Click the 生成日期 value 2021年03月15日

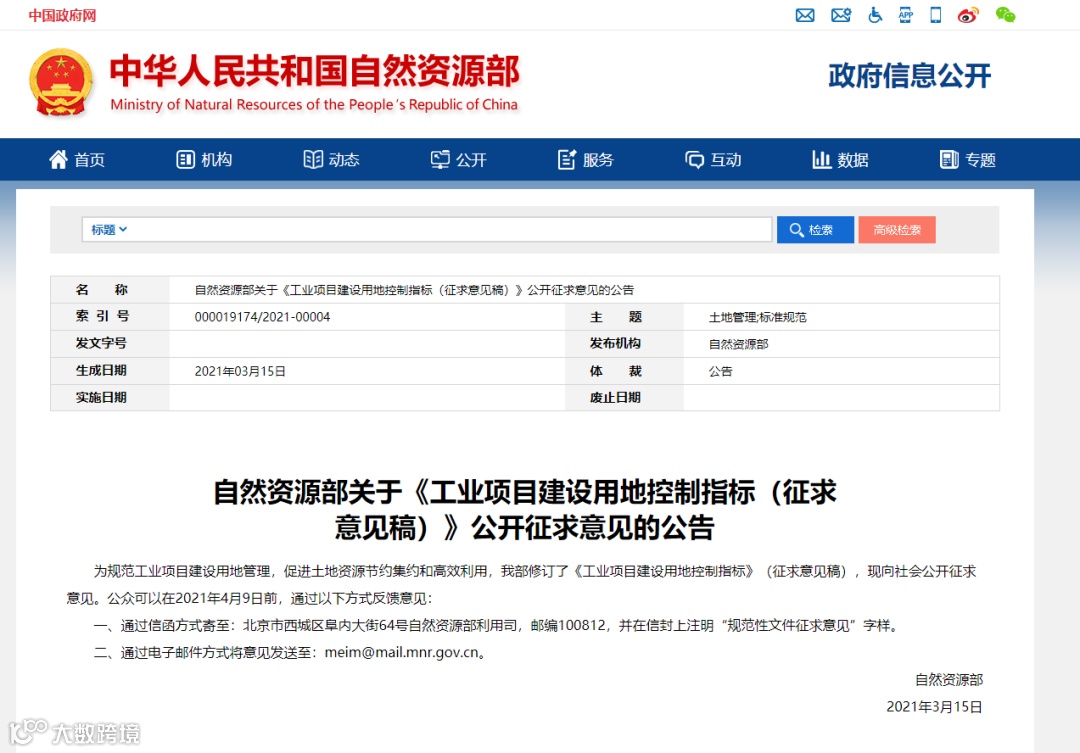click(x=240, y=371)
